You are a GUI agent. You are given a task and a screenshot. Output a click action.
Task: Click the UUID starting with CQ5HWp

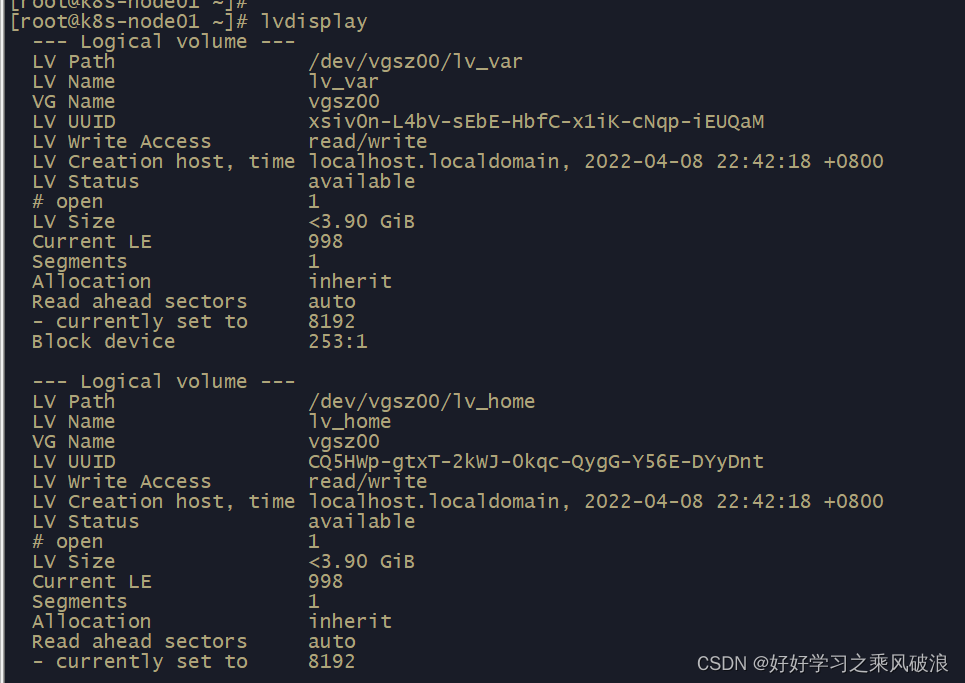pos(536,461)
